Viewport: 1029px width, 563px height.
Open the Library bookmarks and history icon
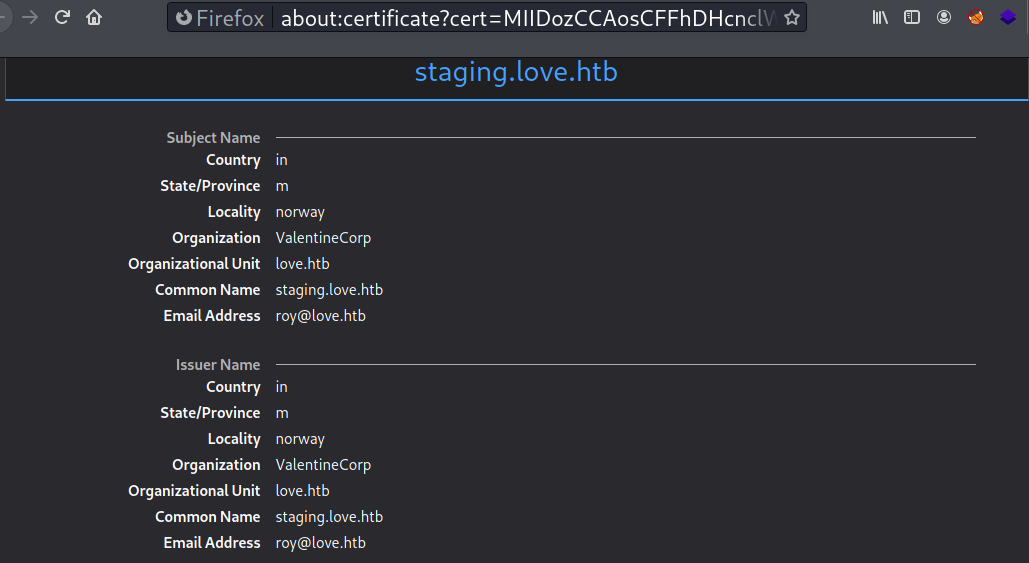point(880,17)
